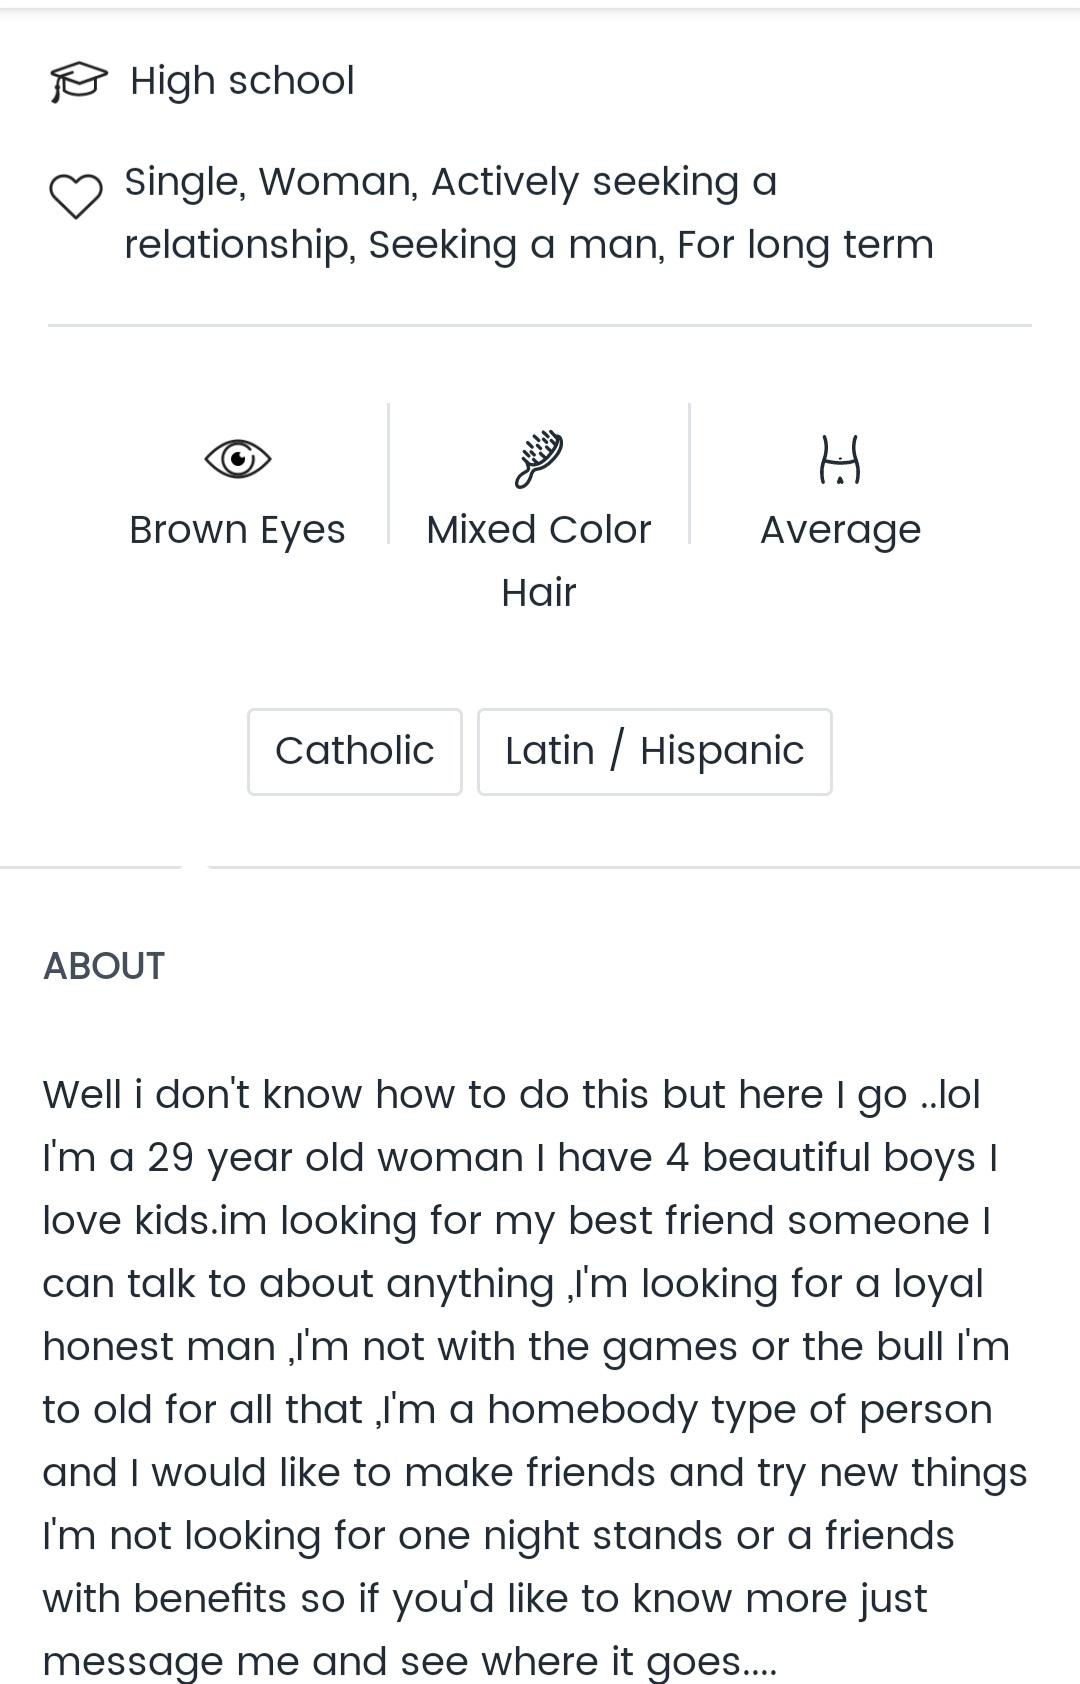Tap the heart relationship status icon
This screenshot has width=1080, height=1684.
(x=76, y=196)
